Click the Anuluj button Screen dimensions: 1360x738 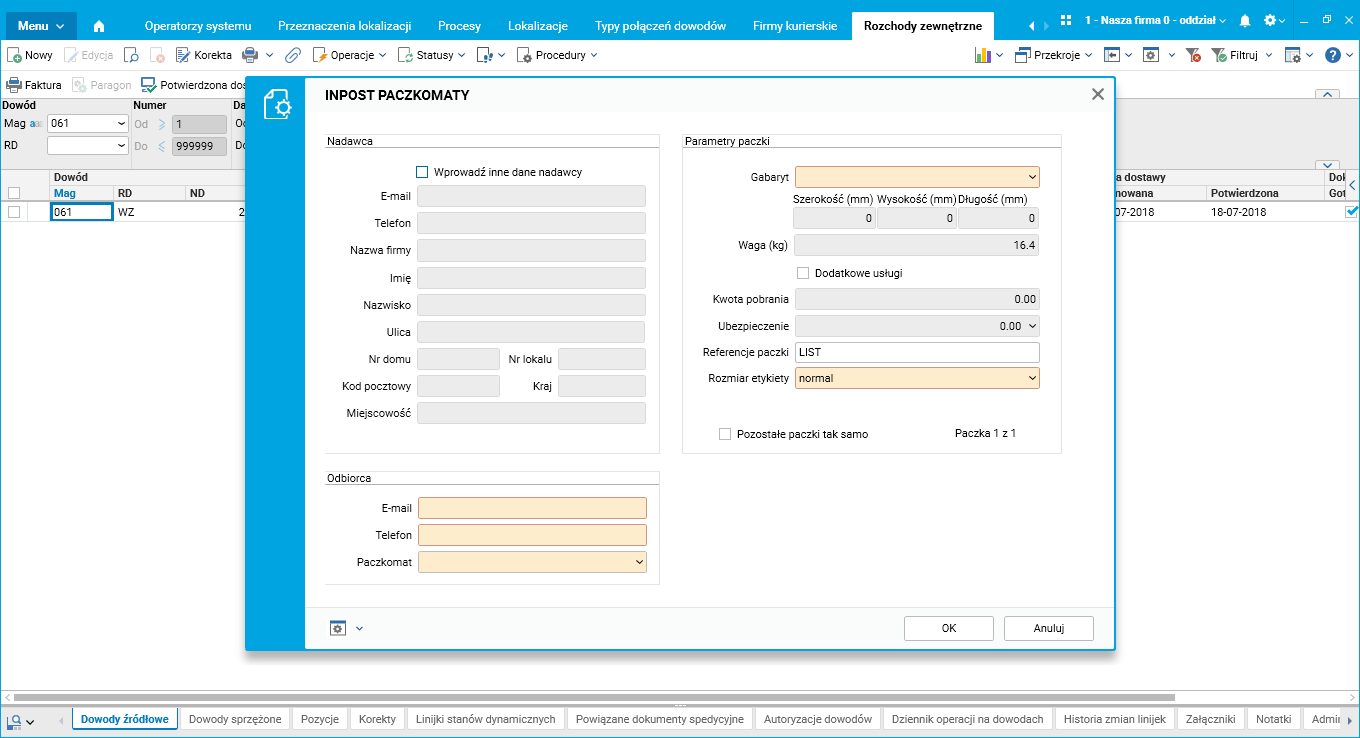1049,628
